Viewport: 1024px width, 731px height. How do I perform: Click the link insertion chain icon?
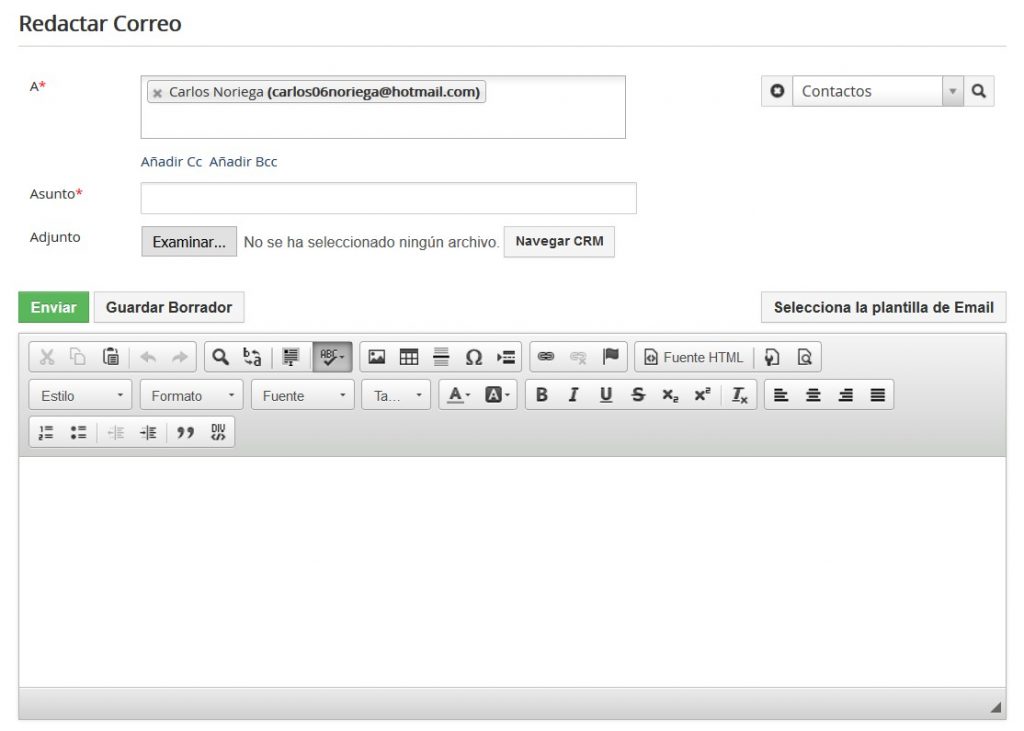pyautogui.click(x=546, y=357)
